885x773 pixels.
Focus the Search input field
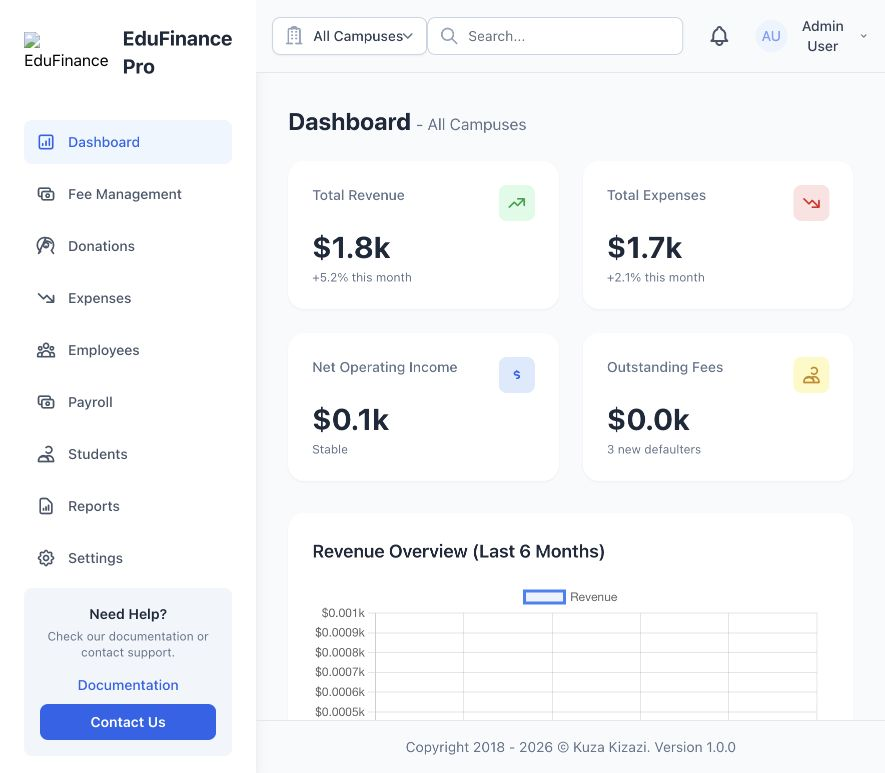tap(555, 36)
